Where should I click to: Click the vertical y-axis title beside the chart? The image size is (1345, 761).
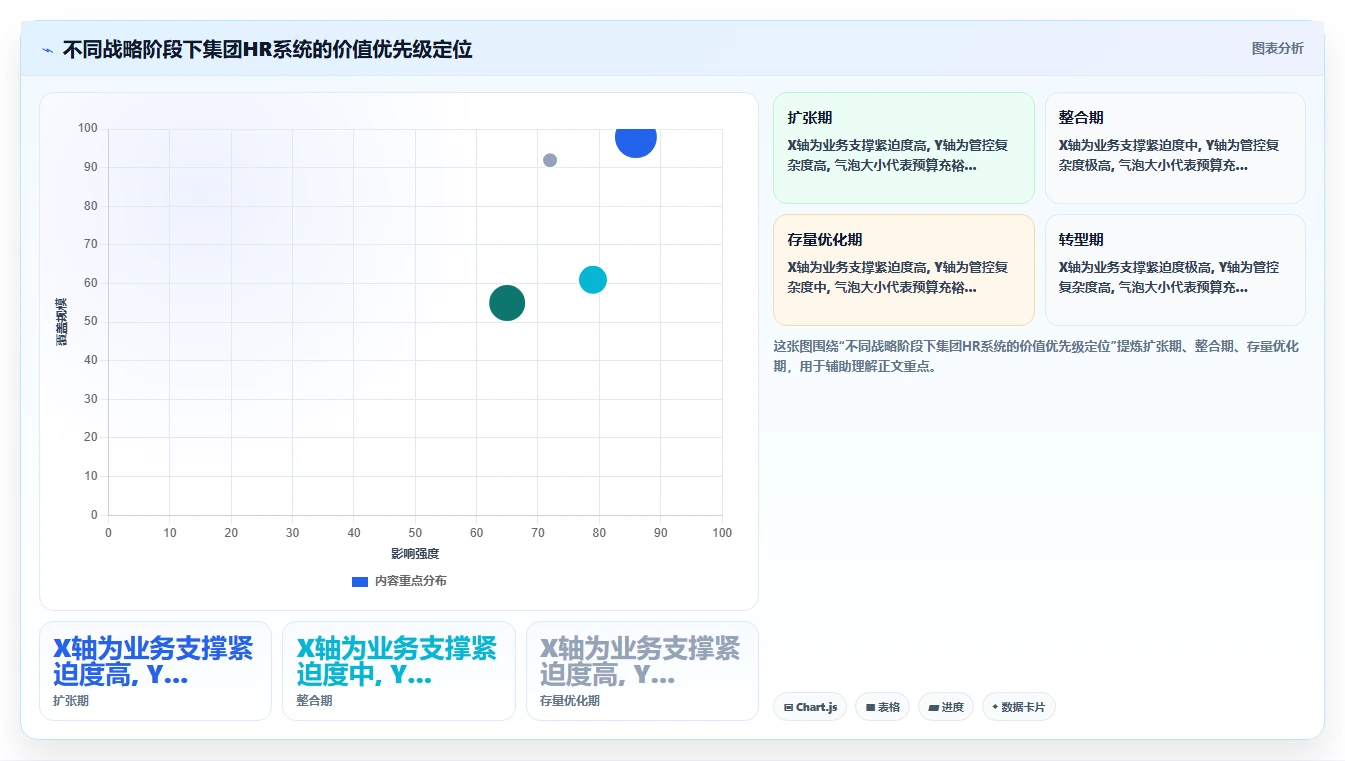coord(61,322)
